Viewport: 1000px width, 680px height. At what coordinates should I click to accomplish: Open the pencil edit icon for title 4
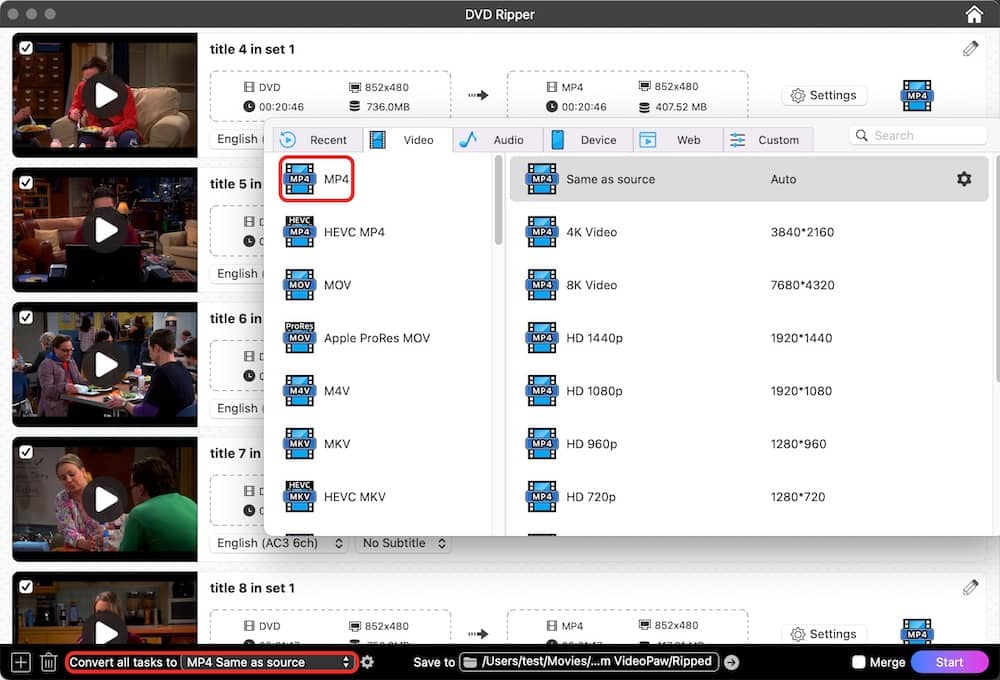[x=970, y=48]
